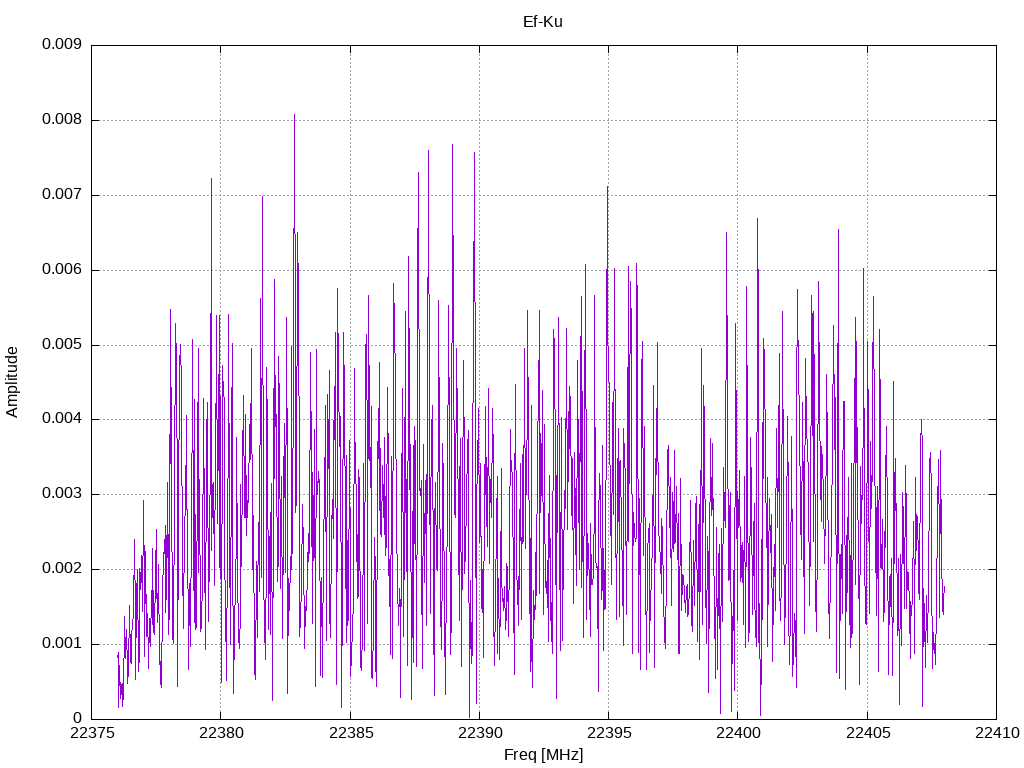Click the y-axis tick label 0.004

click(62, 419)
